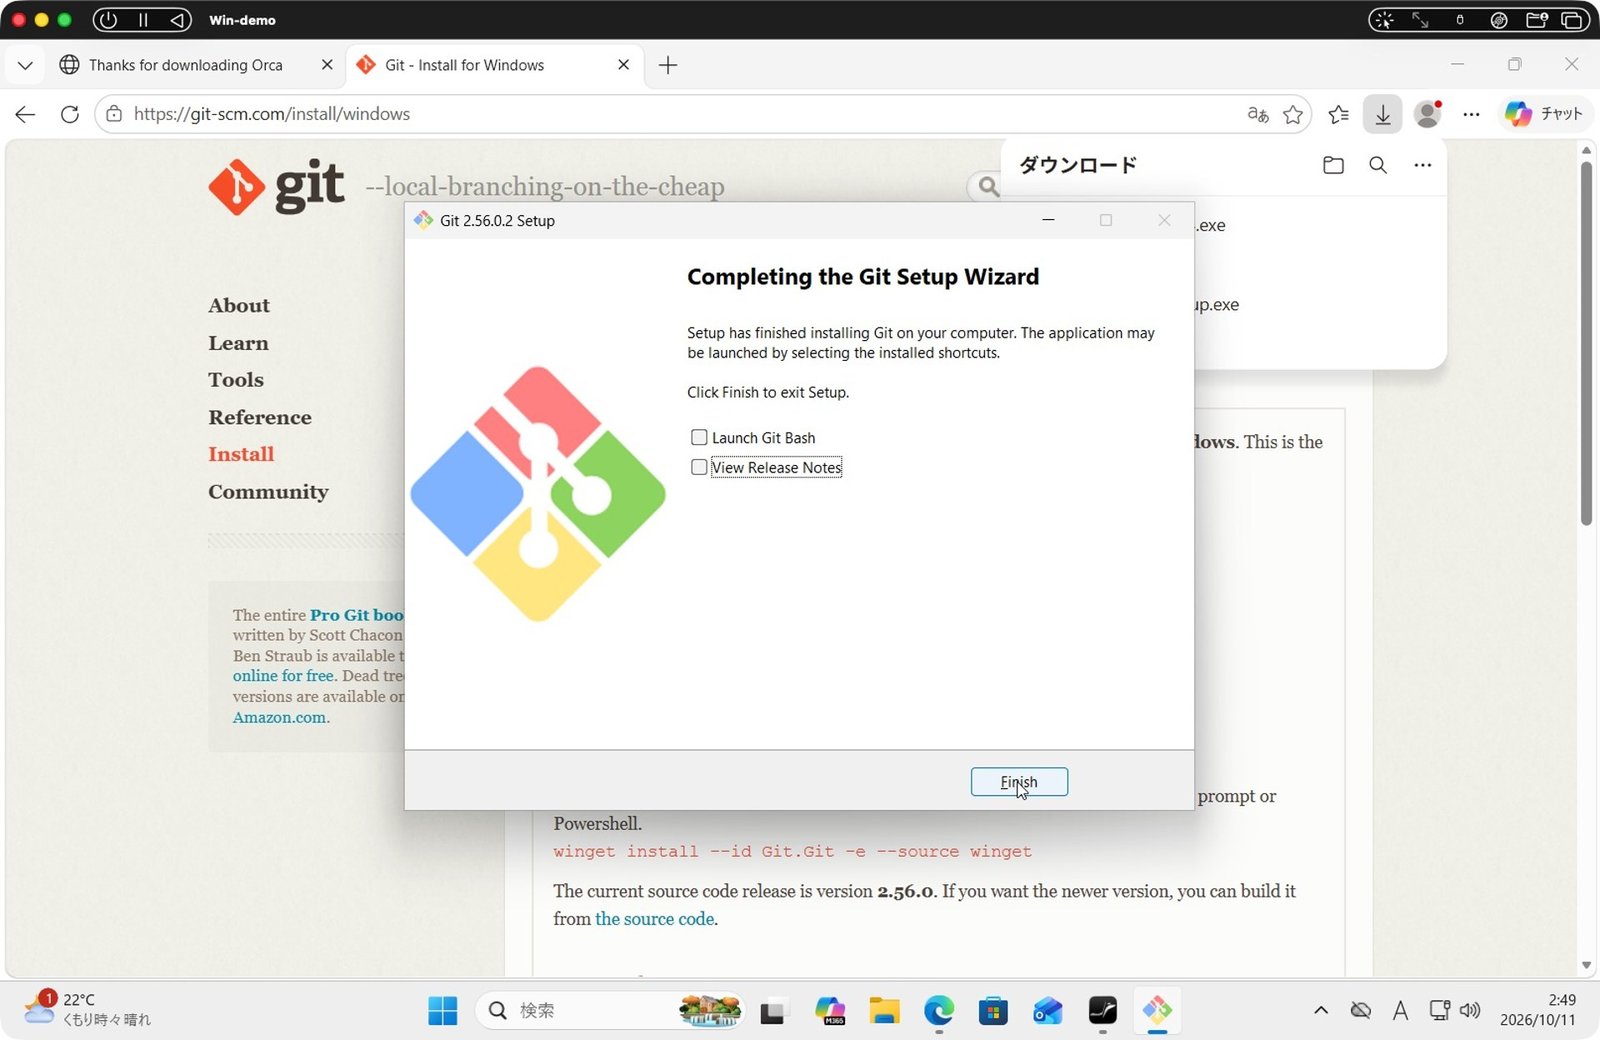
Task: Refresh the page
Action: click(69, 114)
